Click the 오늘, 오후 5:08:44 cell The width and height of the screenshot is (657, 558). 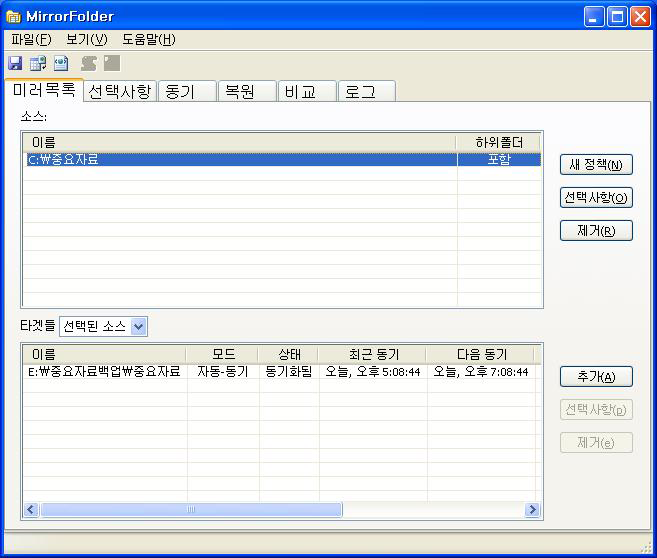pyautogui.click(x=372, y=372)
